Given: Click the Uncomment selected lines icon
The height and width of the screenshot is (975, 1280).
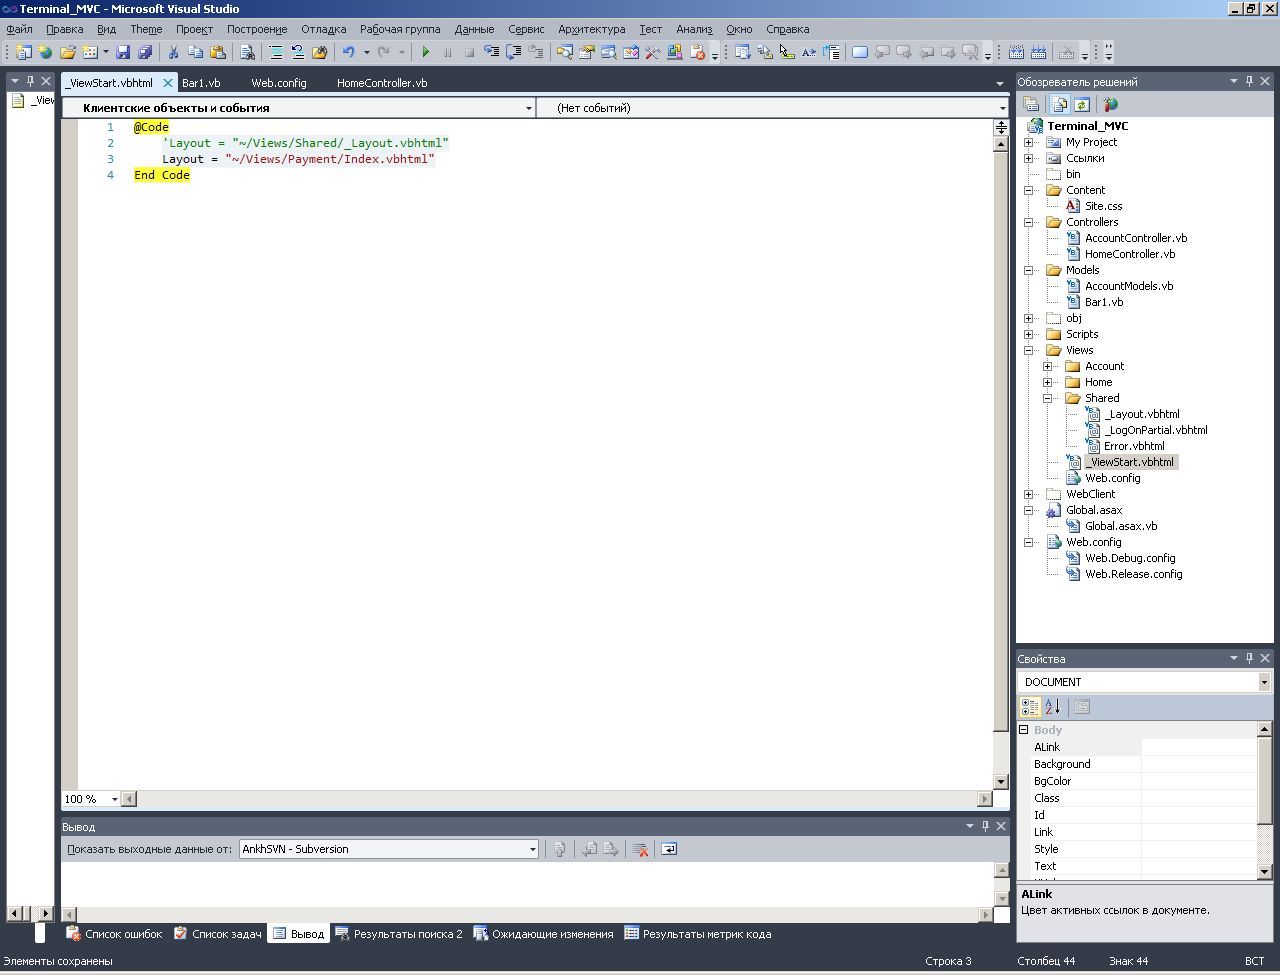Looking at the screenshot, I should pos(297,52).
